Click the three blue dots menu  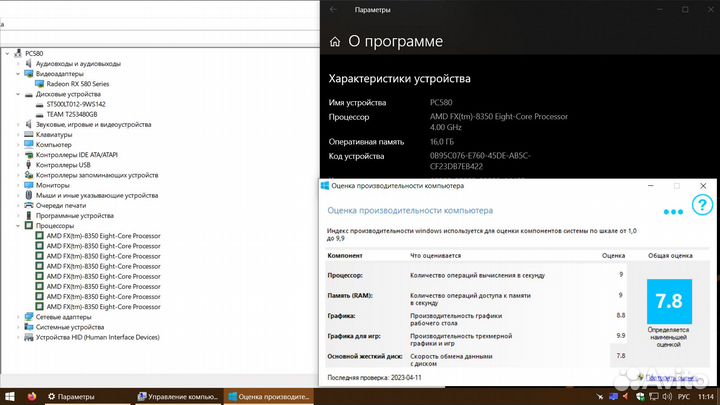[673, 212]
